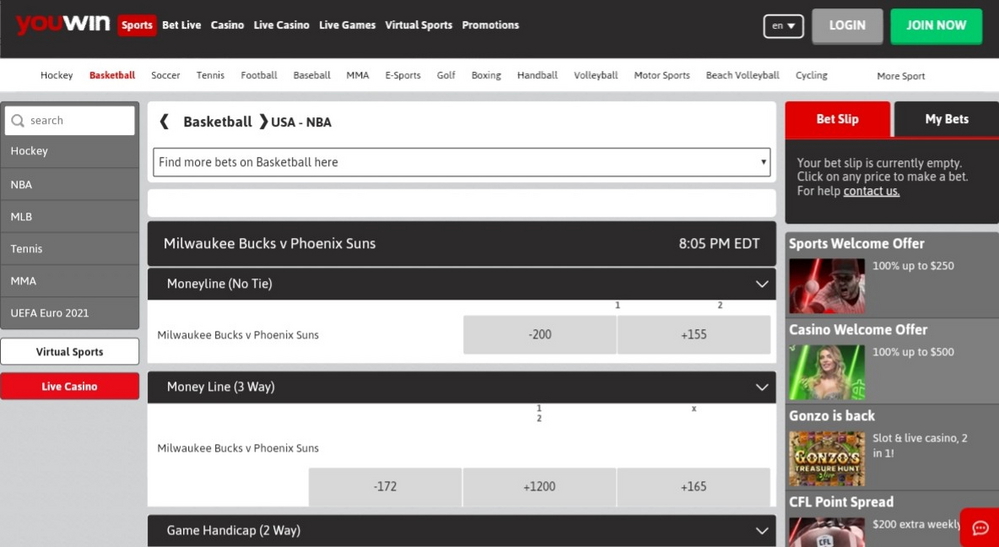This screenshot has width=999, height=547.
Task: Click the youwin logo
Action: coord(62,24)
